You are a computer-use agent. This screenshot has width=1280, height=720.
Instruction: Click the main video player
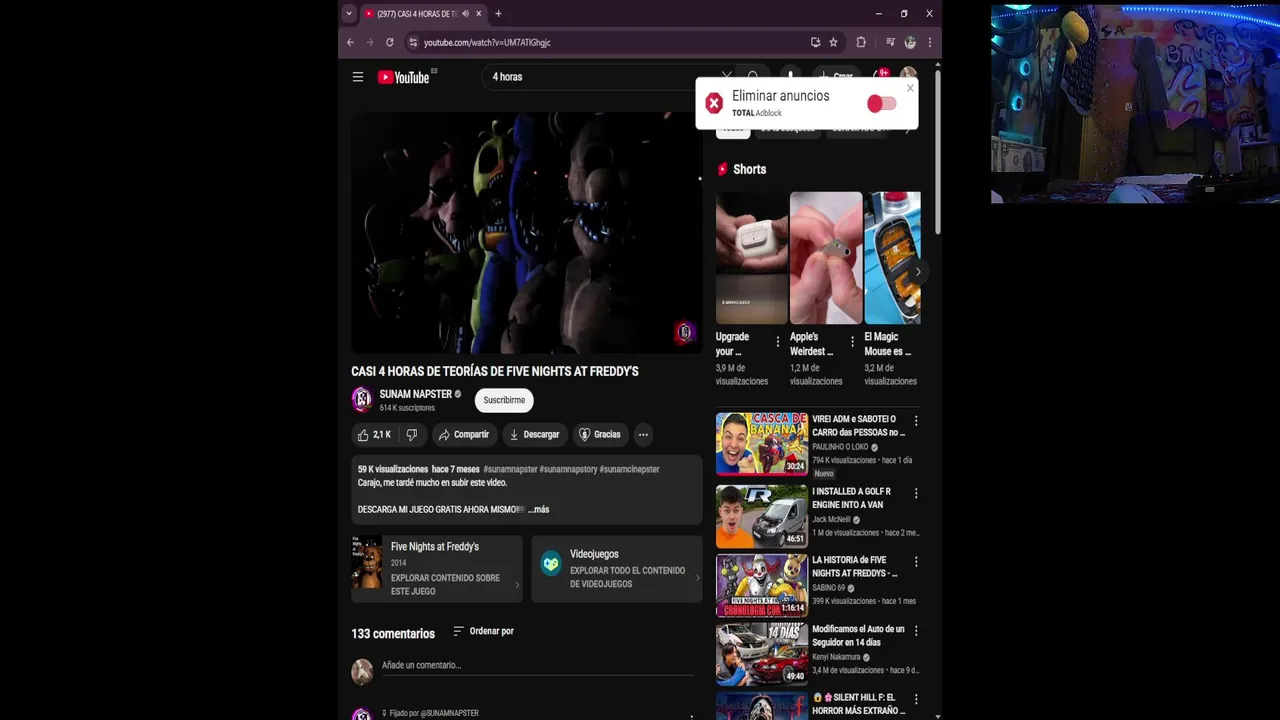point(526,232)
